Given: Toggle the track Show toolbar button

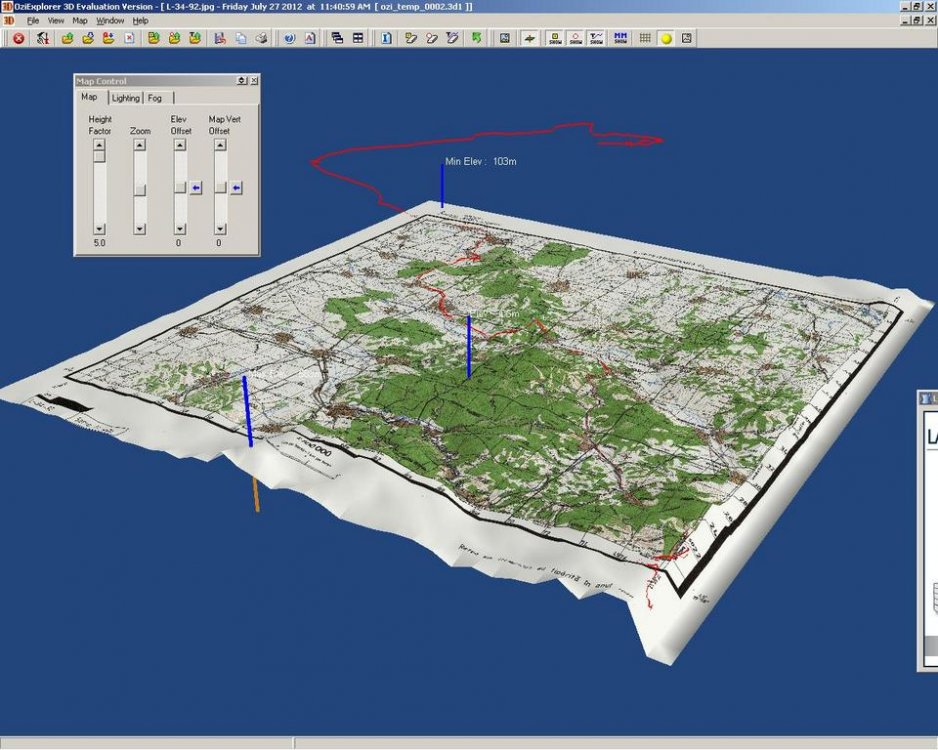Looking at the screenshot, I should click(x=597, y=38).
